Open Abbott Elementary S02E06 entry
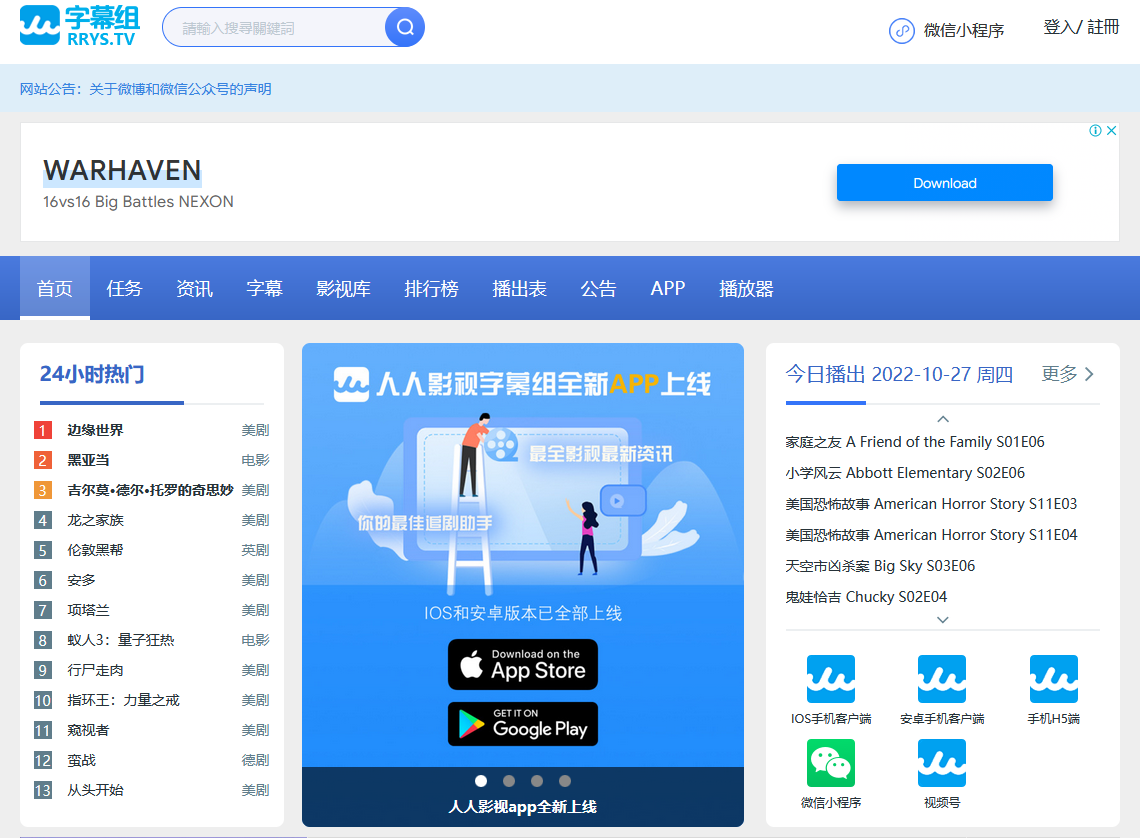This screenshot has height=838, width=1140. 905,473
